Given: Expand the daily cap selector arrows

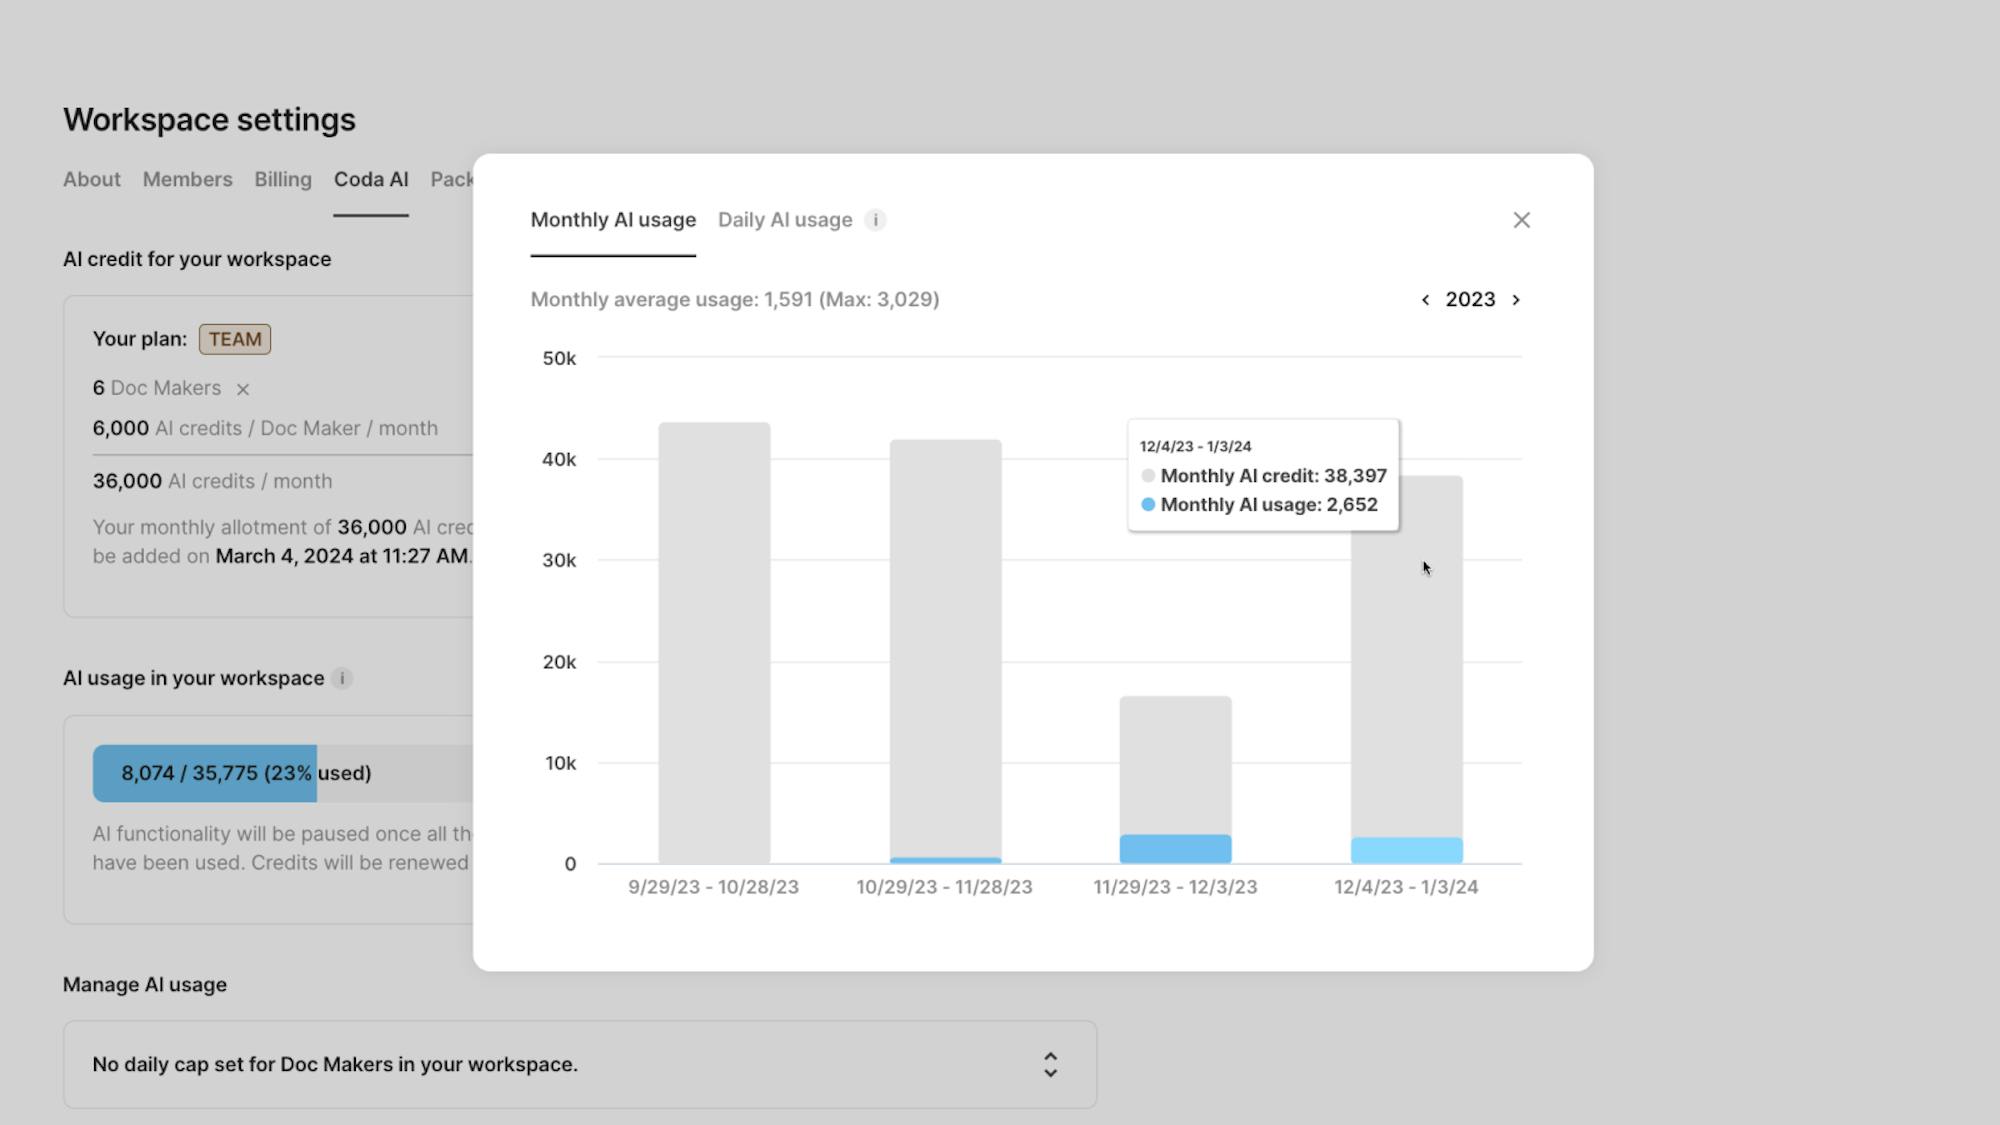Looking at the screenshot, I should tap(1050, 1064).
